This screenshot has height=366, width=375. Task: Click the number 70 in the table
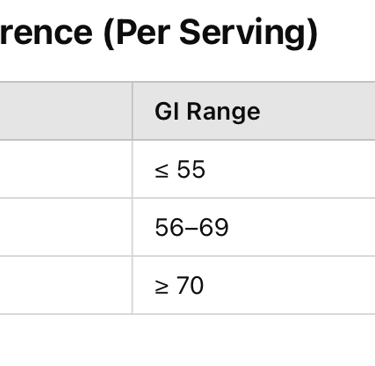coord(190,286)
